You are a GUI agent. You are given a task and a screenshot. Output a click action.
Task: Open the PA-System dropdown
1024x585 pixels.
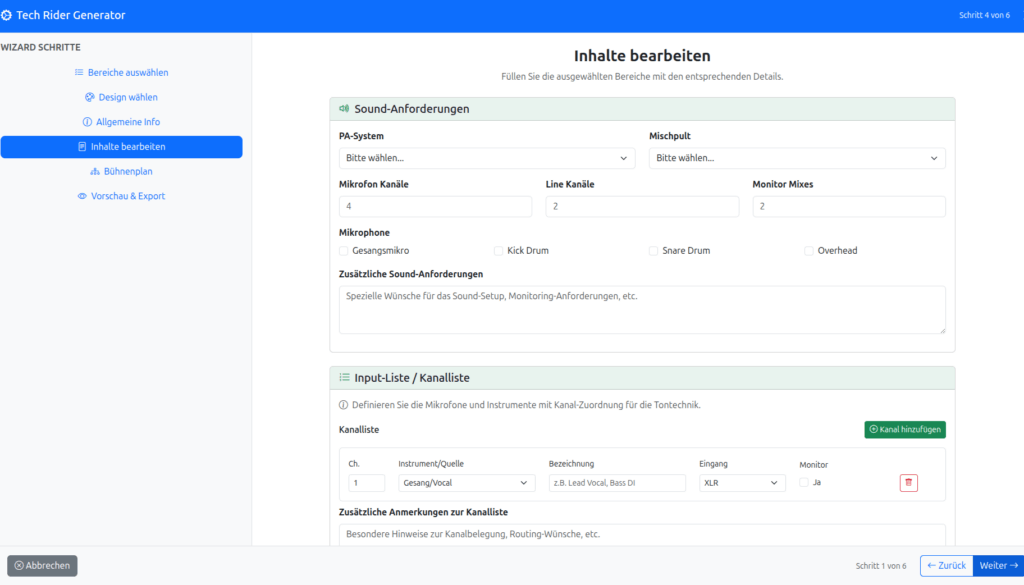click(x=487, y=158)
